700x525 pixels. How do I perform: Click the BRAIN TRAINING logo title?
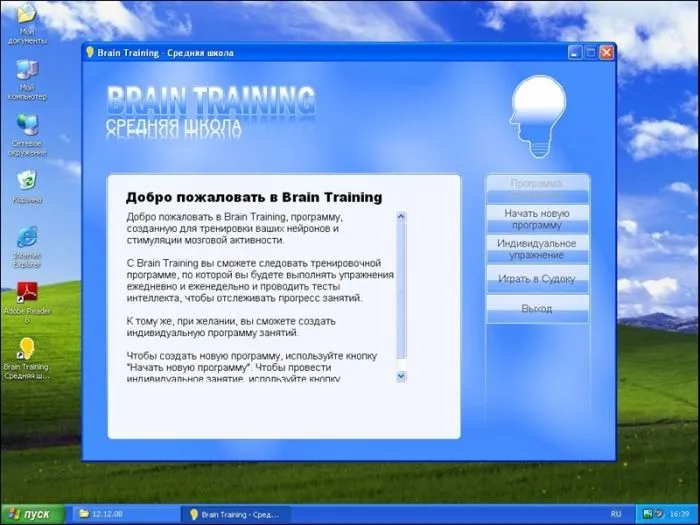(x=211, y=100)
